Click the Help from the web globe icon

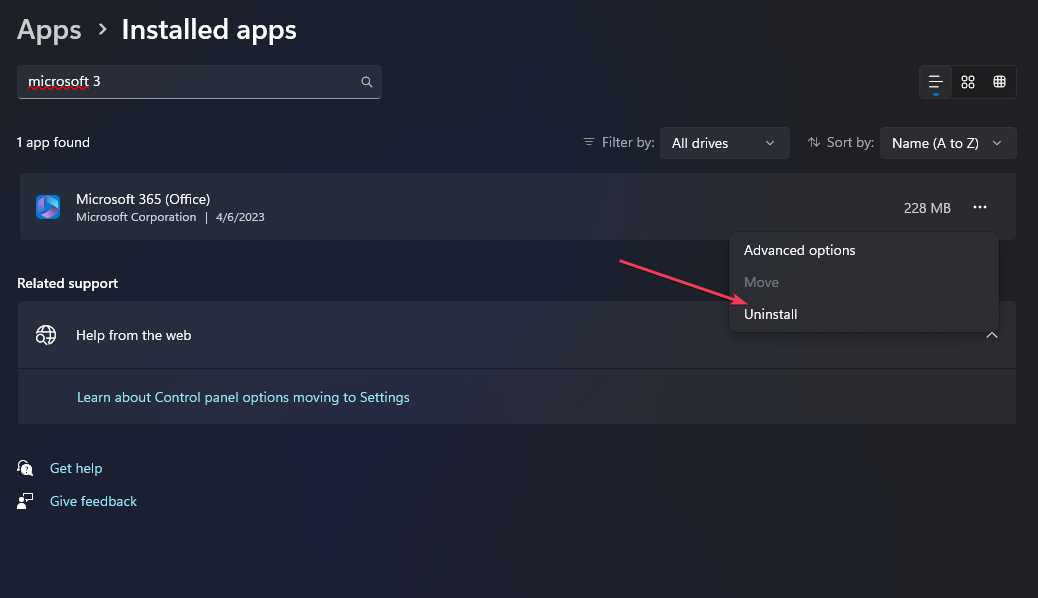(47, 335)
